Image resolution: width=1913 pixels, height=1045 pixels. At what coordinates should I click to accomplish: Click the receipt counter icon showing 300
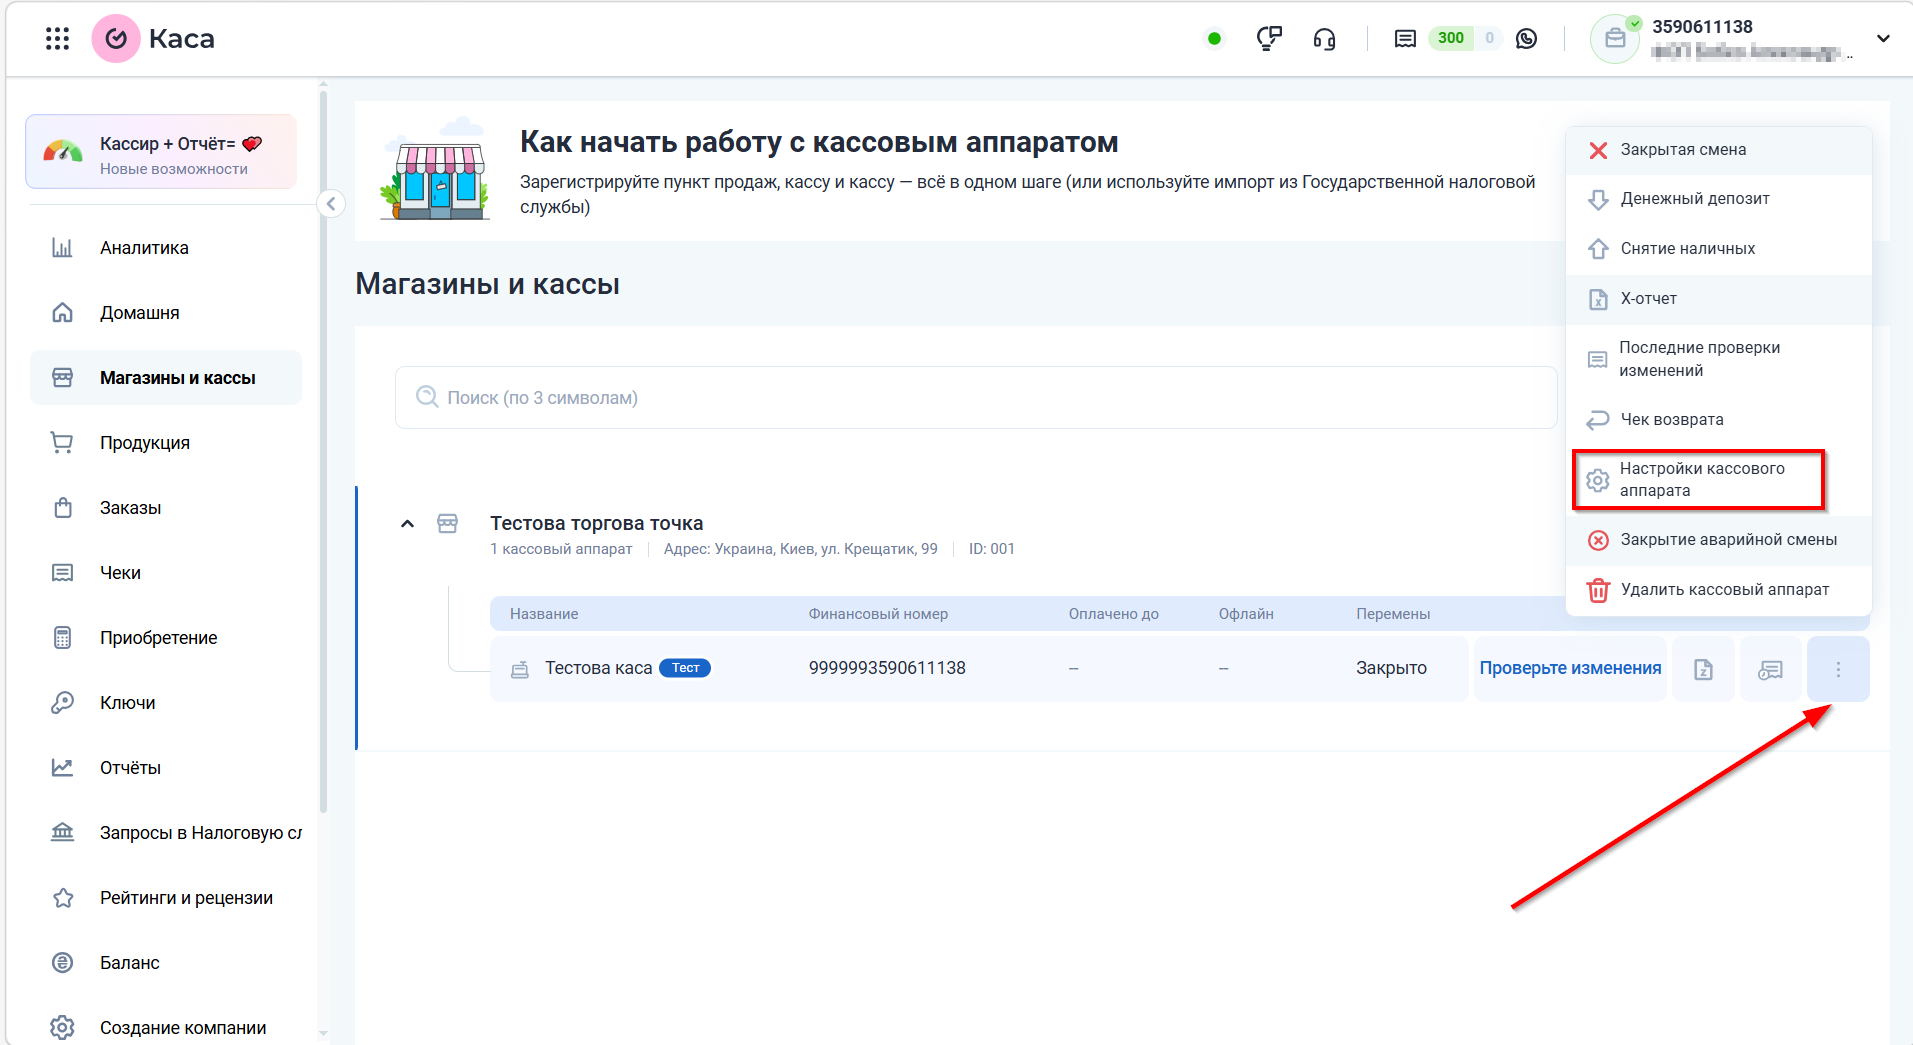tap(1405, 38)
